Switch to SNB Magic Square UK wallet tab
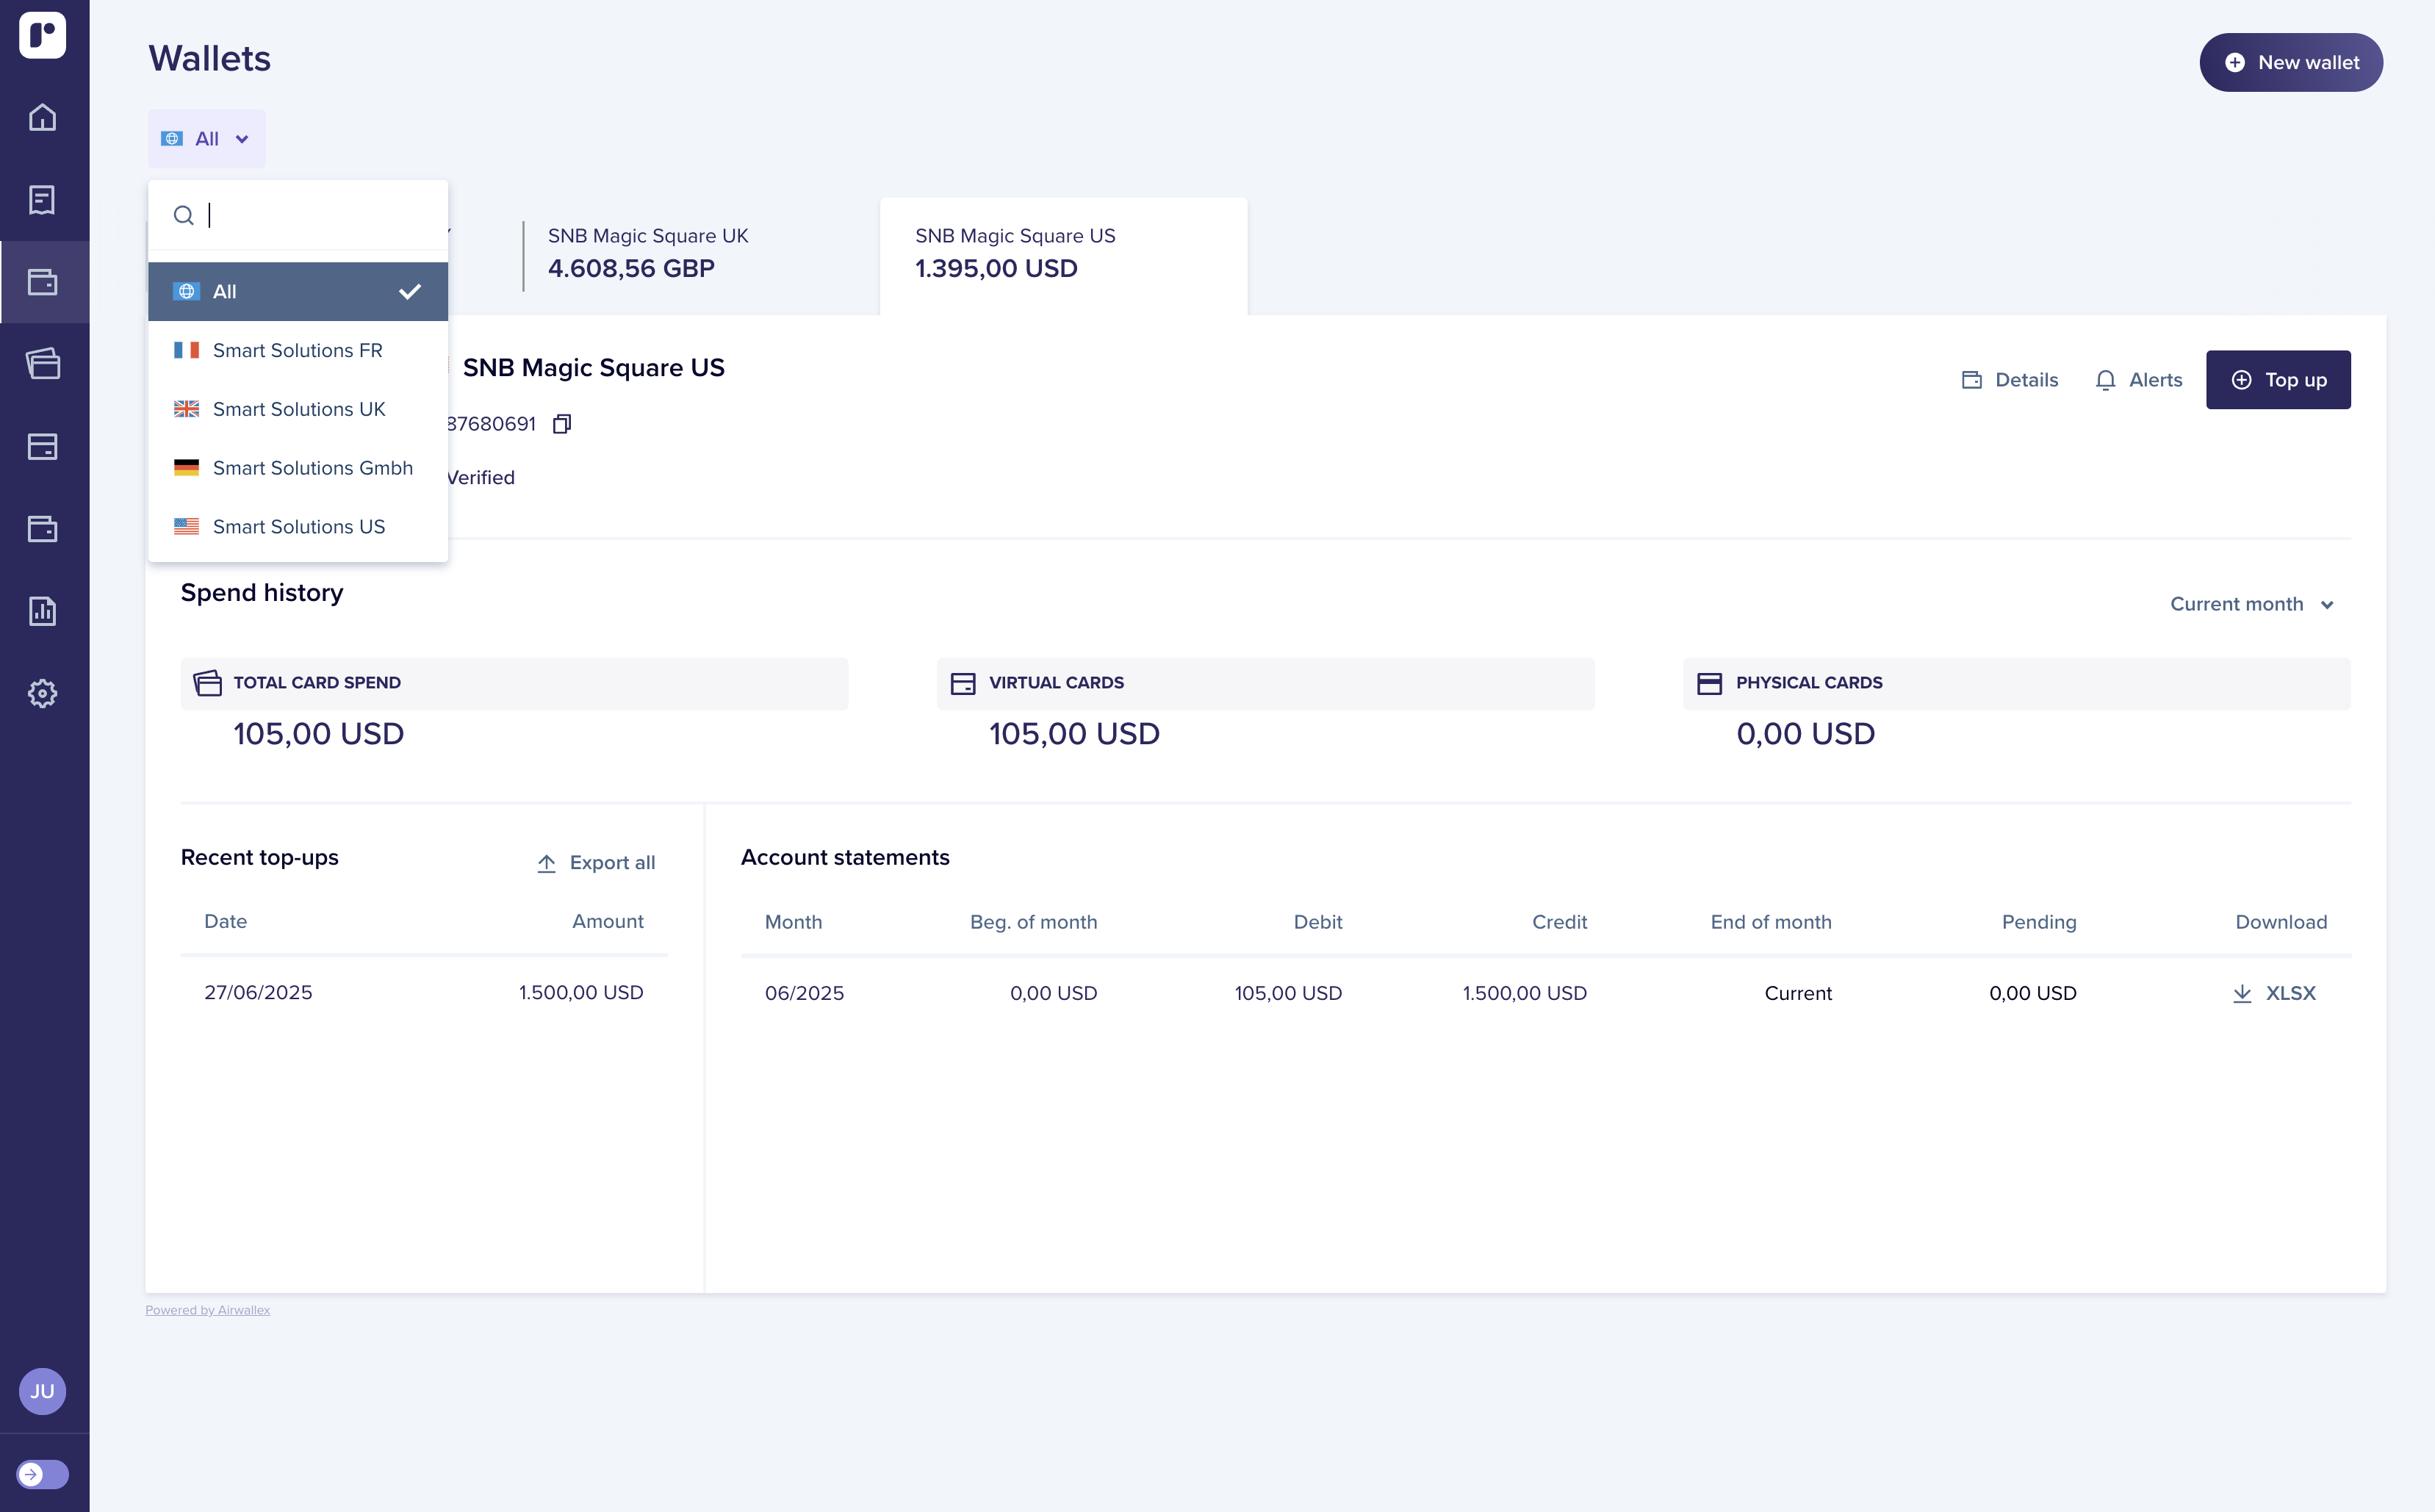 [x=647, y=253]
